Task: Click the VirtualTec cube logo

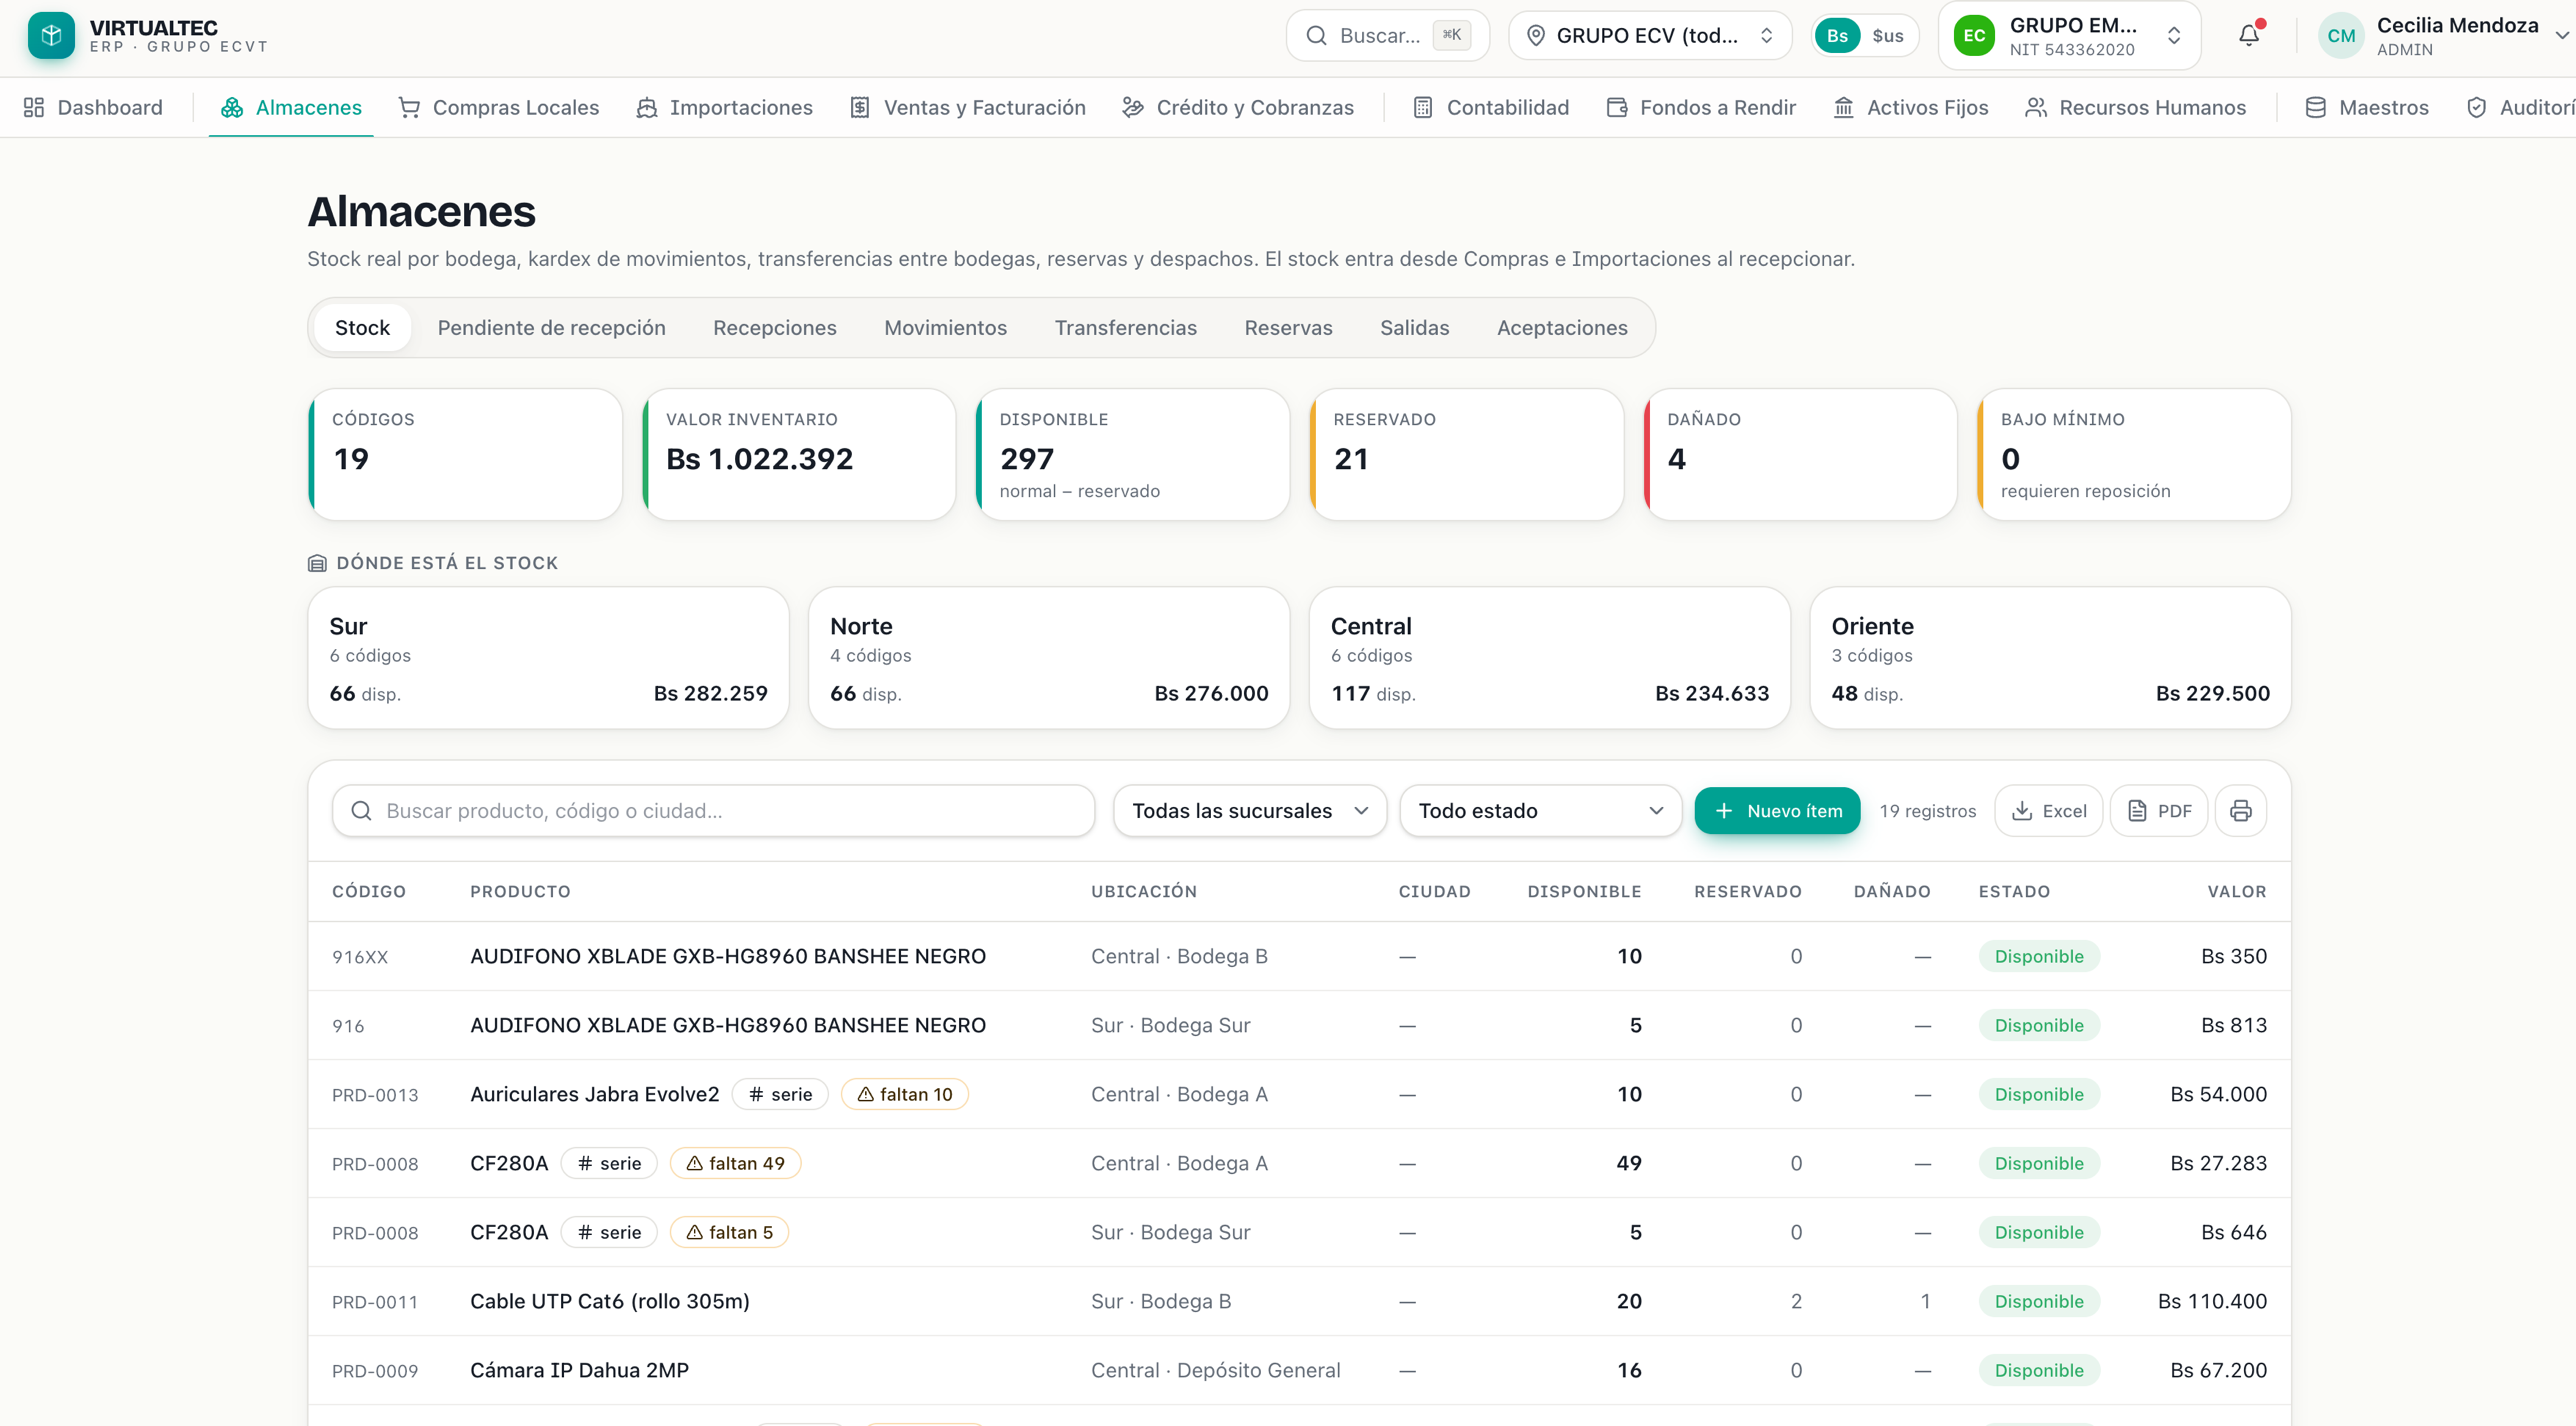Action: pos(51,35)
